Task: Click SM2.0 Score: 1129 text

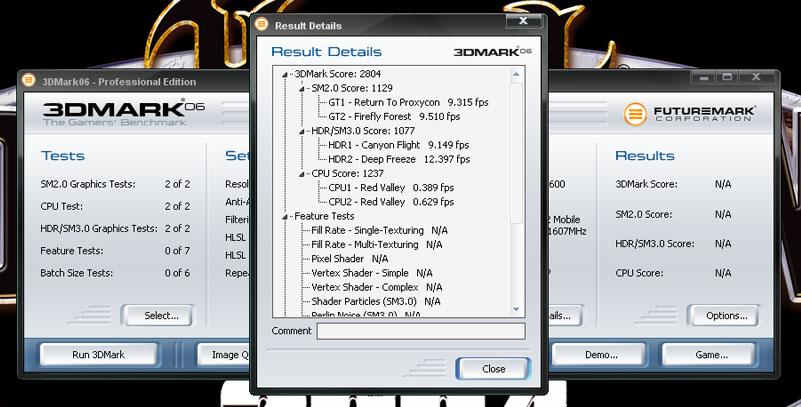Action: coord(352,88)
